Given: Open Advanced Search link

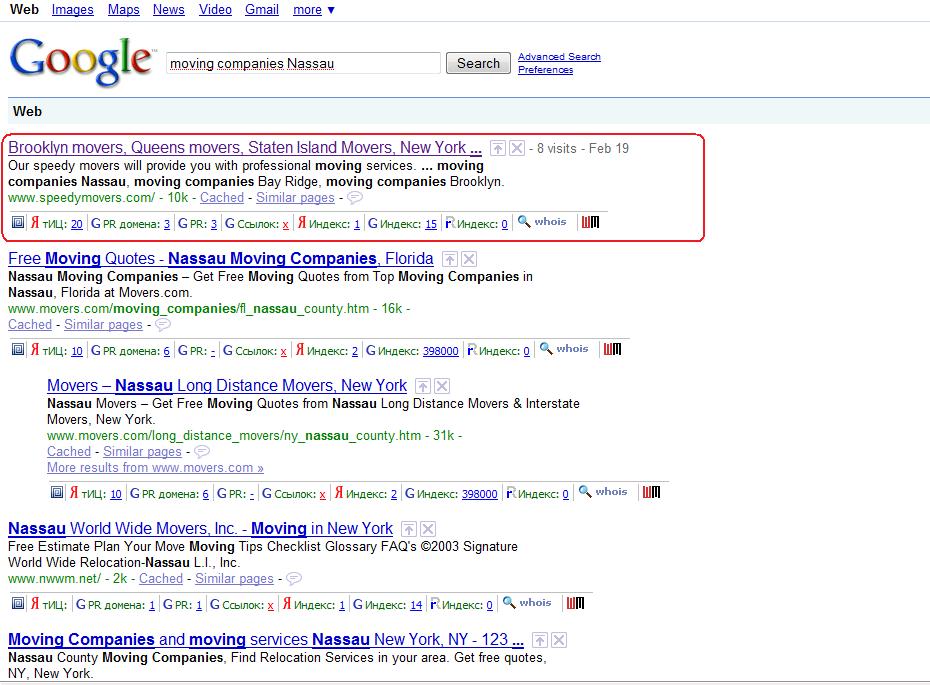Looking at the screenshot, I should pyautogui.click(x=559, y=57).
